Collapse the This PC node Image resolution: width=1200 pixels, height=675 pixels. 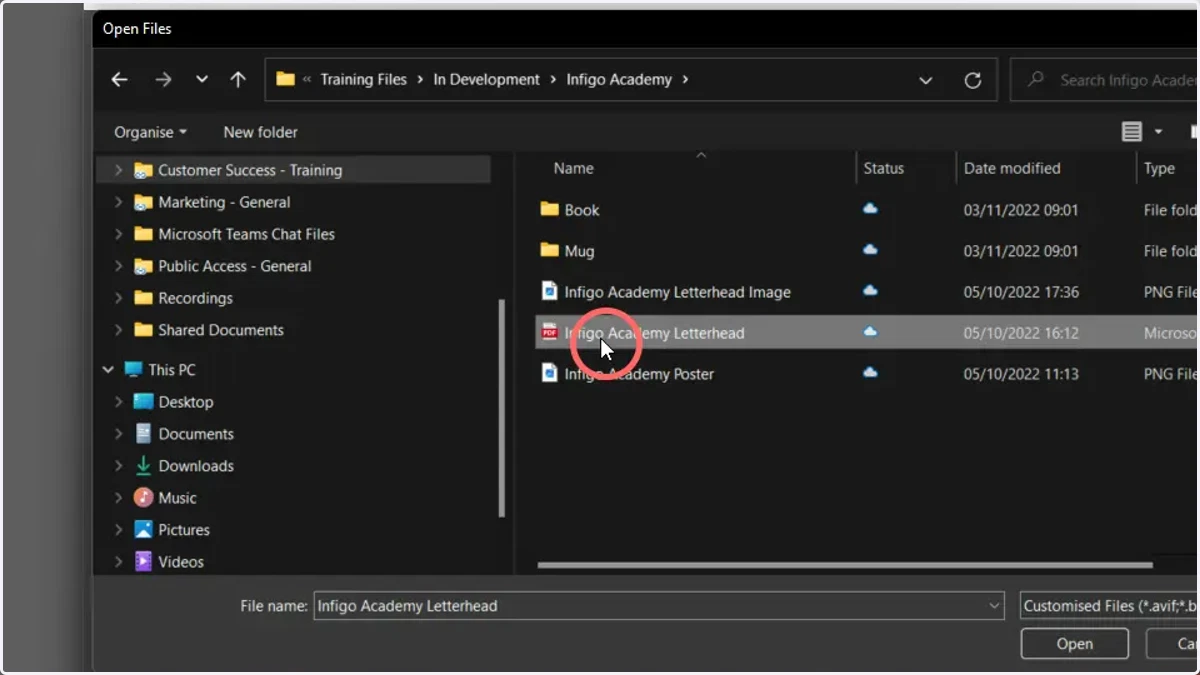(108, 370)
